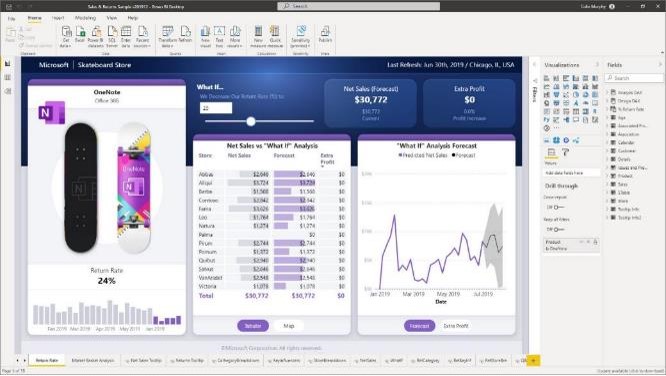Expand the Filters pane
This screenshot has height=376, width=666.
[534, 65]
